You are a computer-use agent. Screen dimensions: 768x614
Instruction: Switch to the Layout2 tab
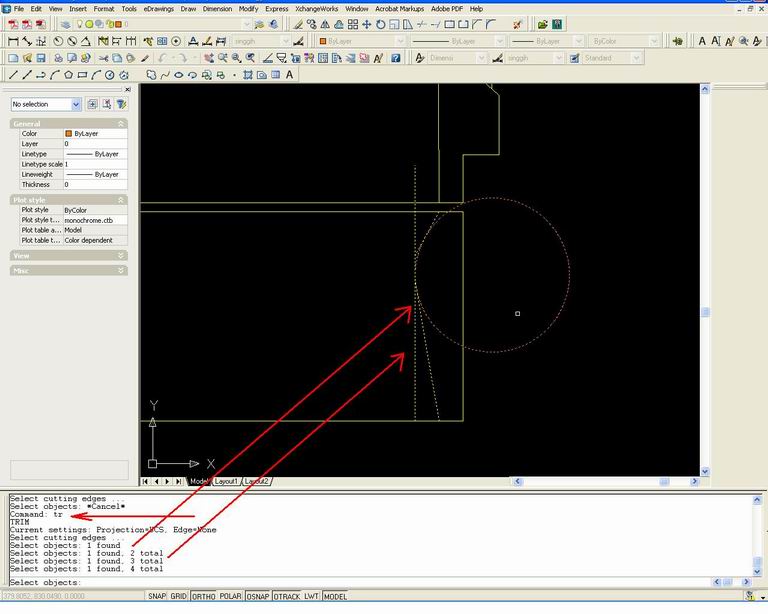(257, 481)
